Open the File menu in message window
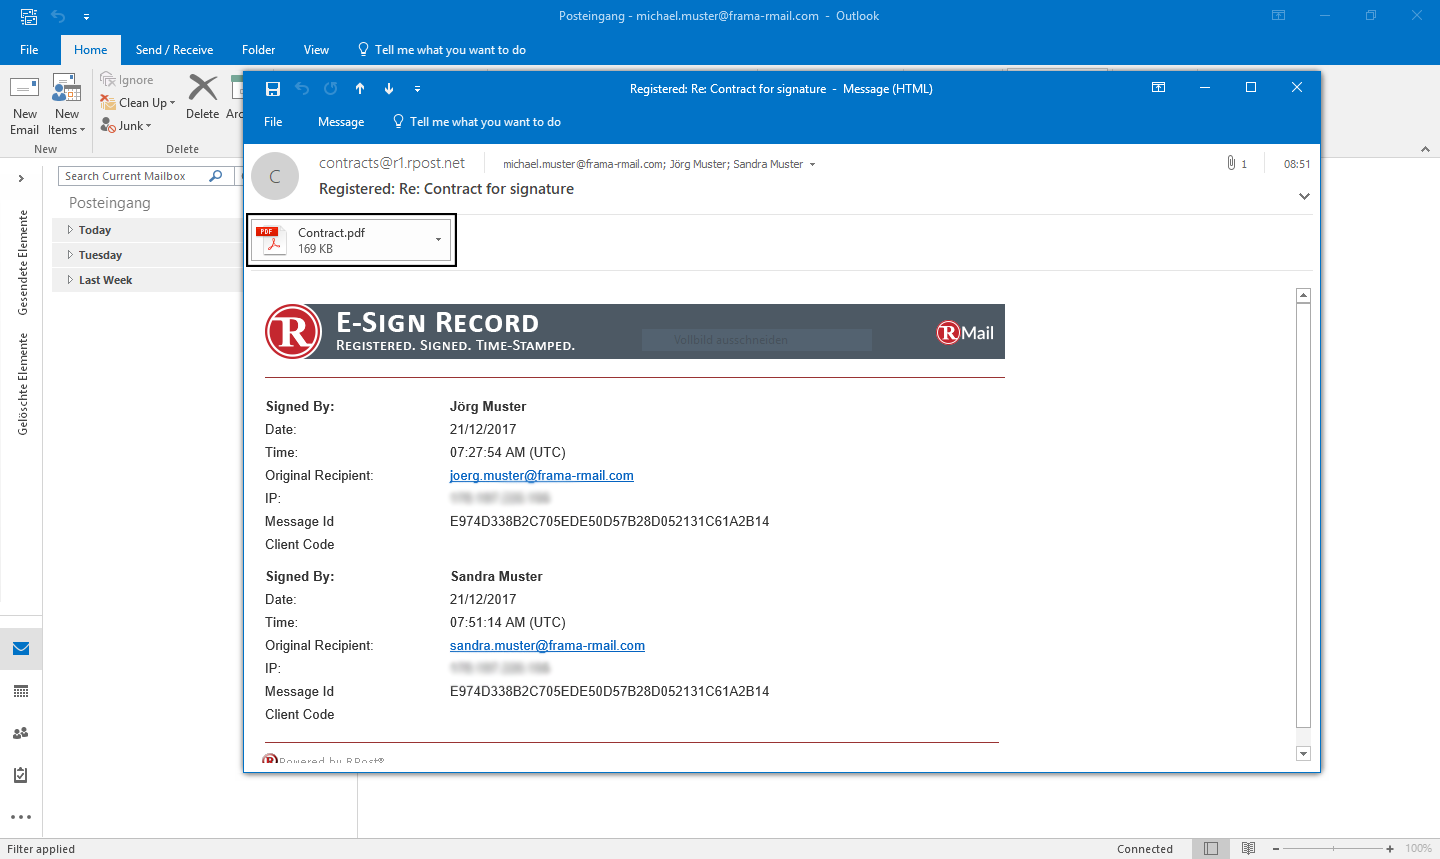This screenshot has width=1440, height=859. point(273,122)
